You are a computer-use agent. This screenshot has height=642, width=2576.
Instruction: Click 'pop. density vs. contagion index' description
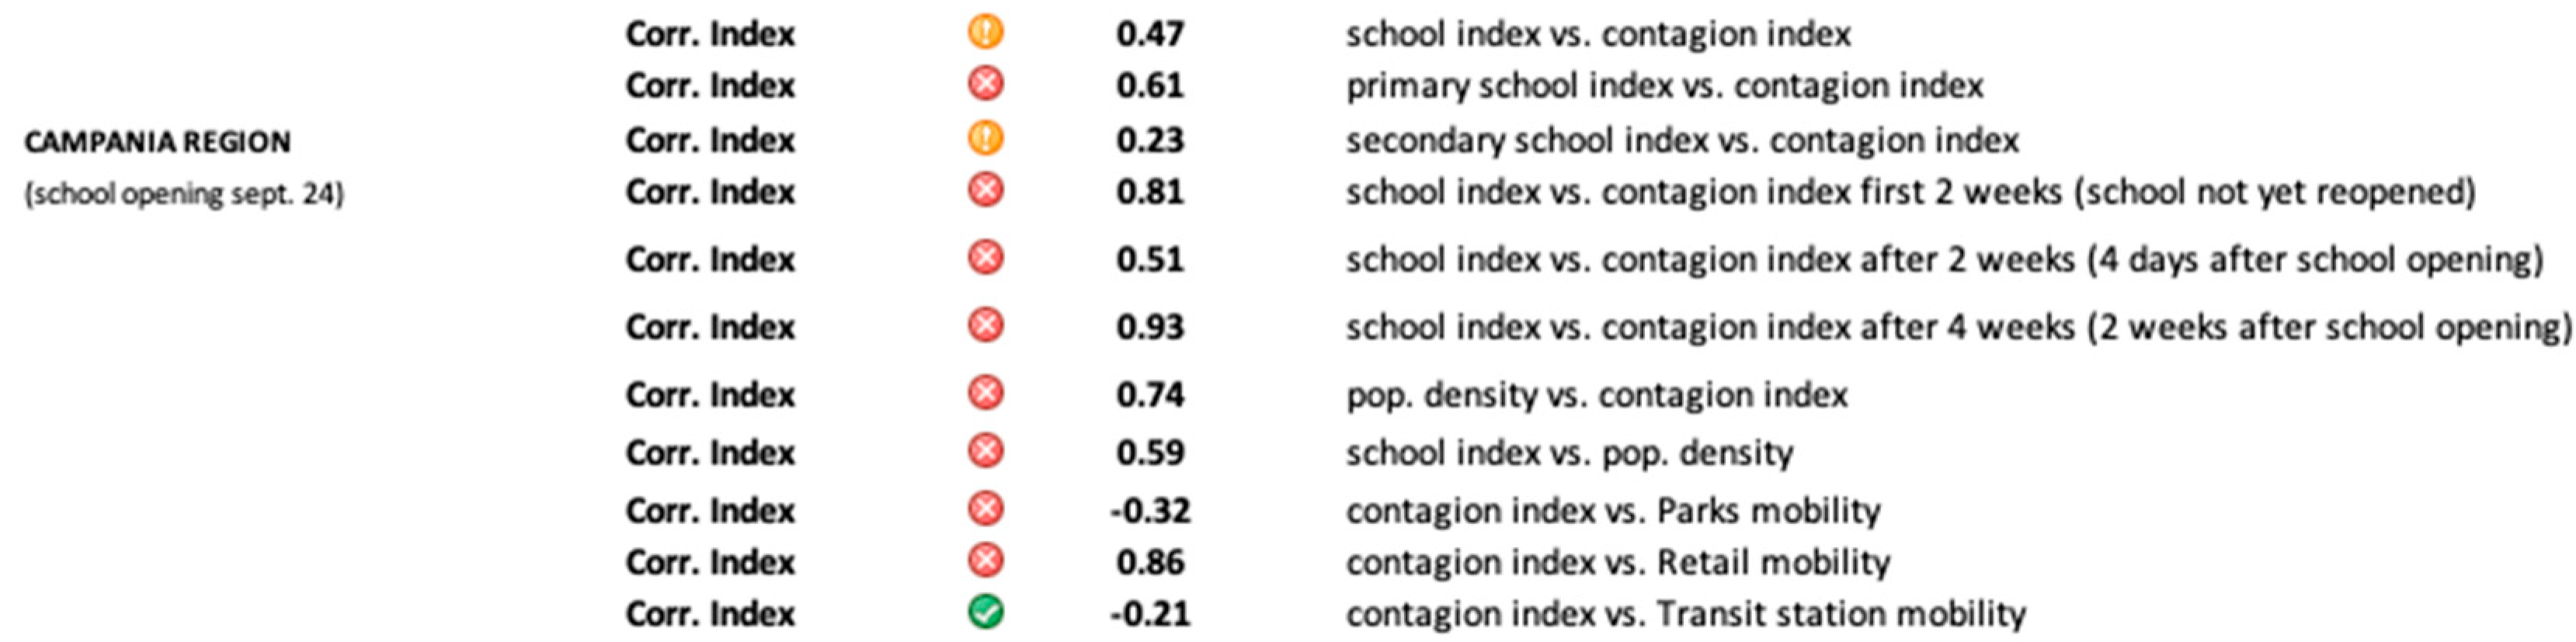click(x=1596, y=395)
